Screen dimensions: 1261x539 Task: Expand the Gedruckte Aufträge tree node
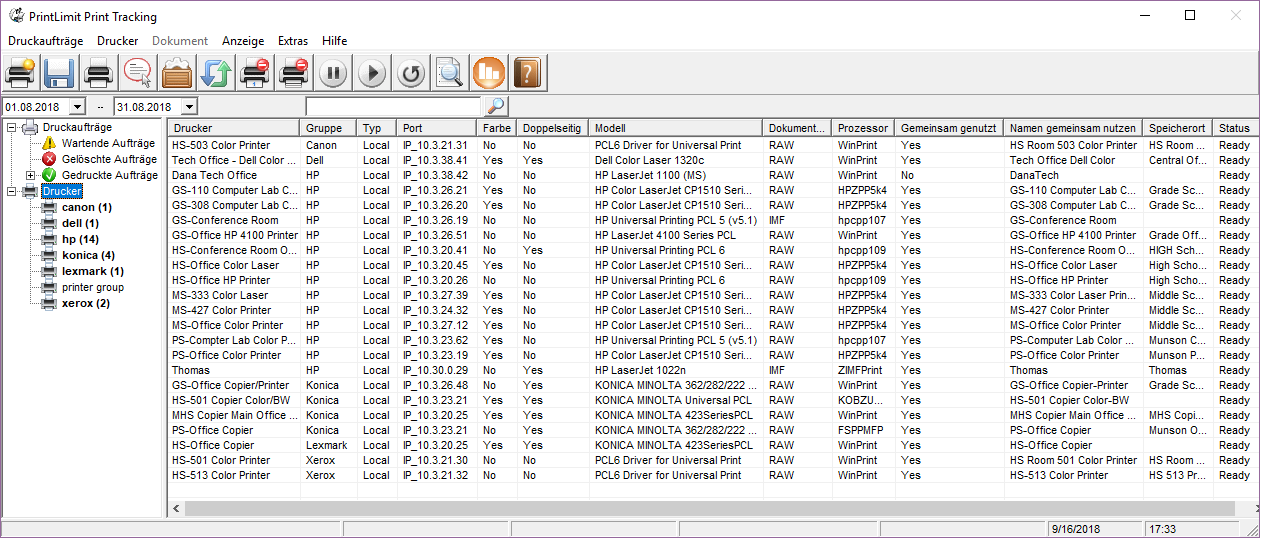click(30, 176)
